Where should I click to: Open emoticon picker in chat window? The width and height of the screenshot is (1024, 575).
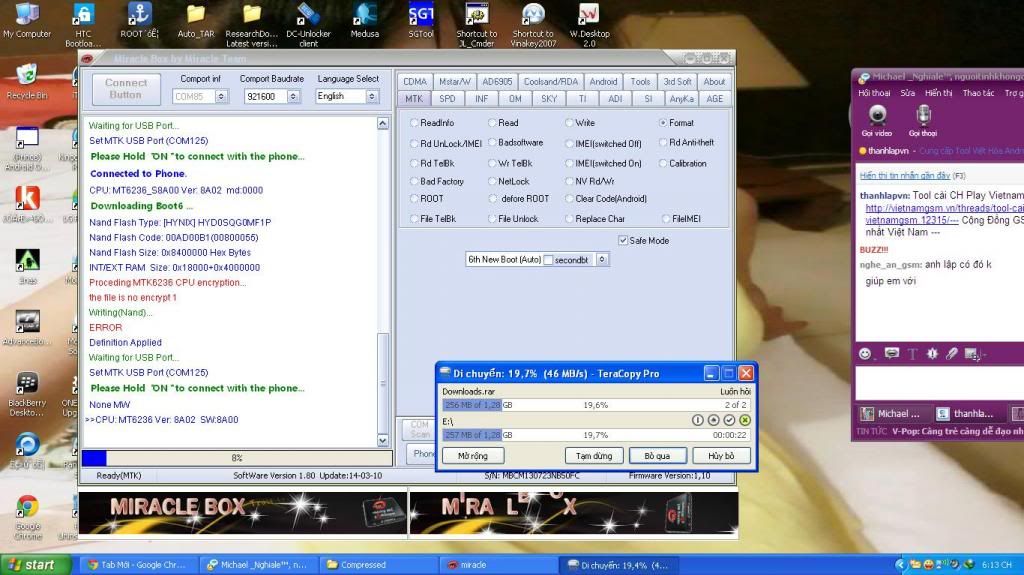tap(865, 353)
